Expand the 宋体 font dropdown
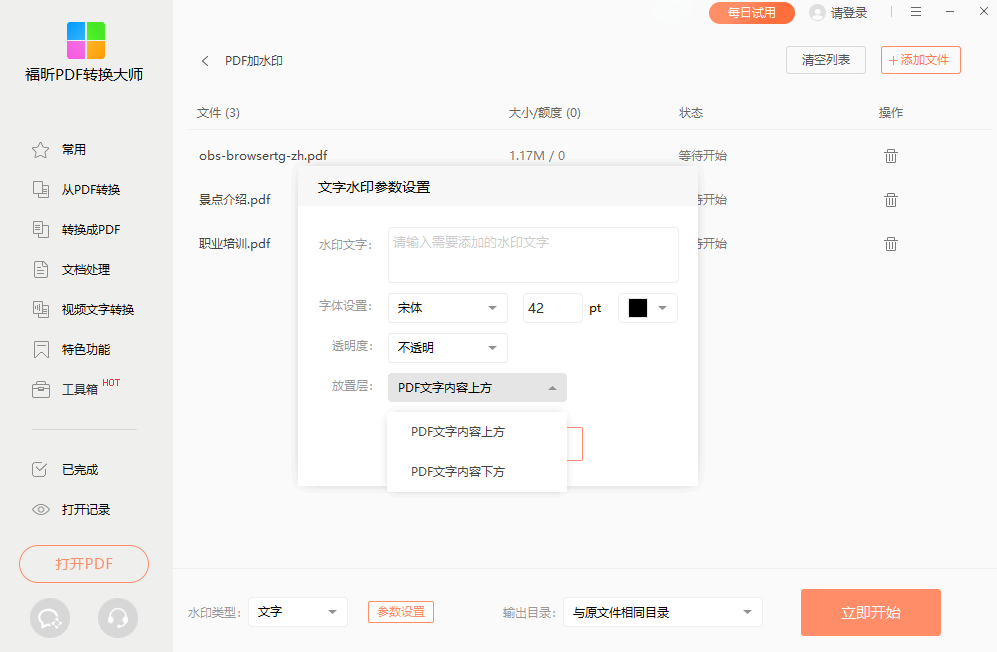 [447, 308]
